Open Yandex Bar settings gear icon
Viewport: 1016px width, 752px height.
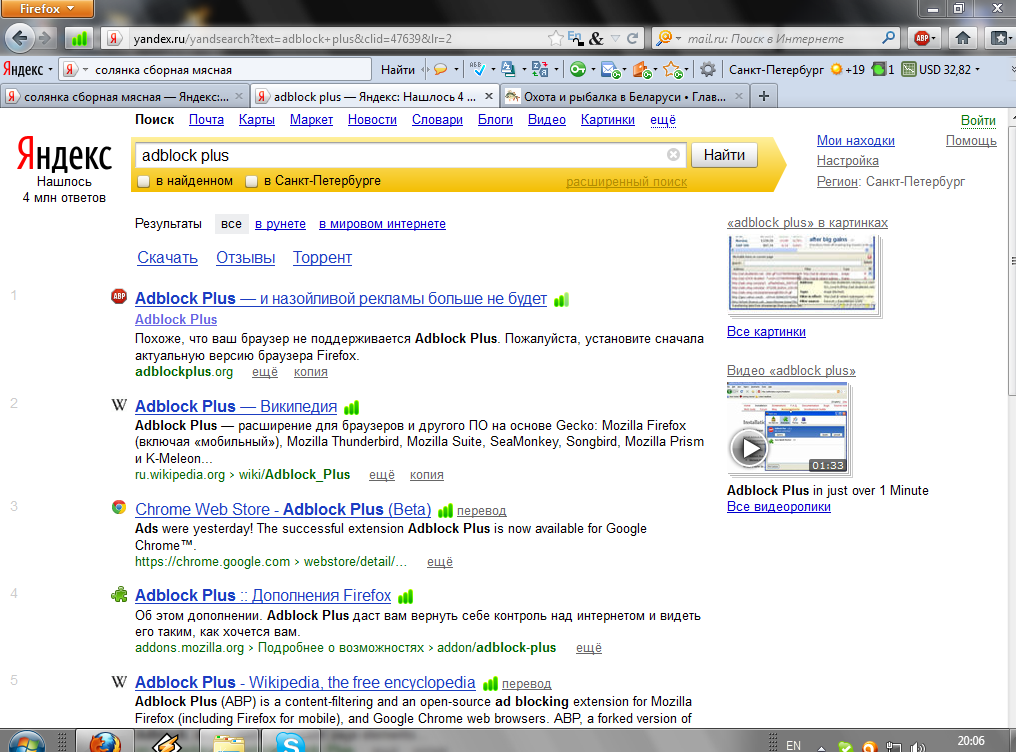pyautogui.click(x=708, y=70)
